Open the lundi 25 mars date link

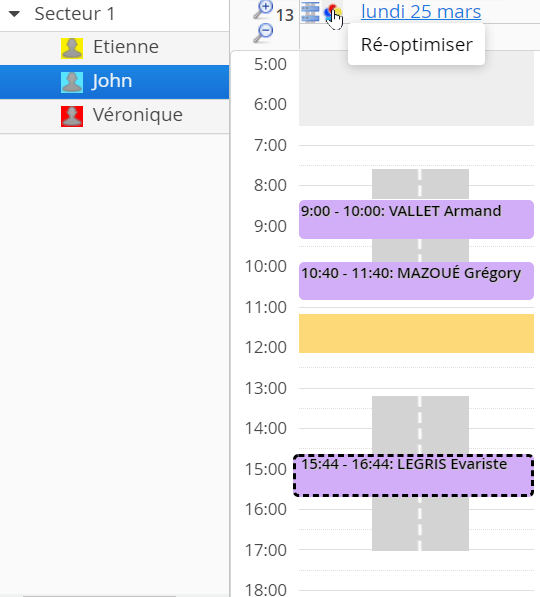click(421, 11)
